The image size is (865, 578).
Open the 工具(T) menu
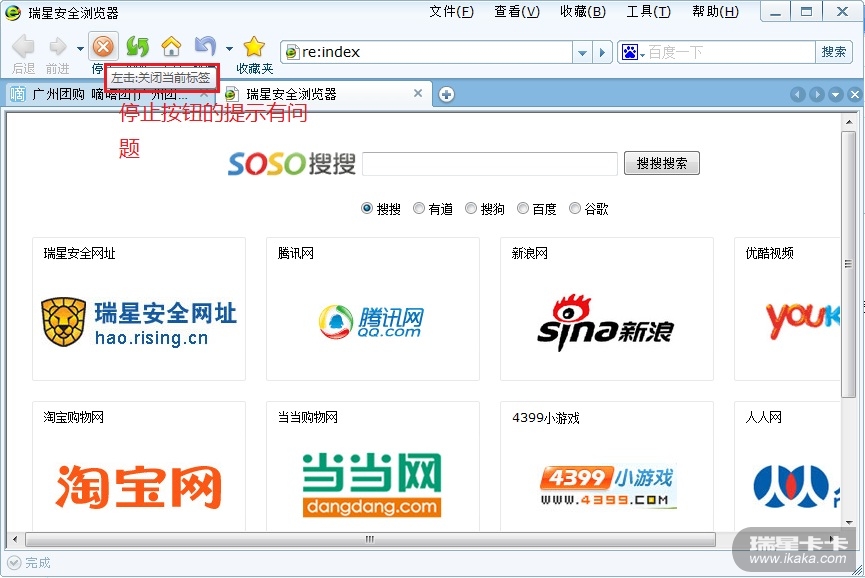click(648, 12)
